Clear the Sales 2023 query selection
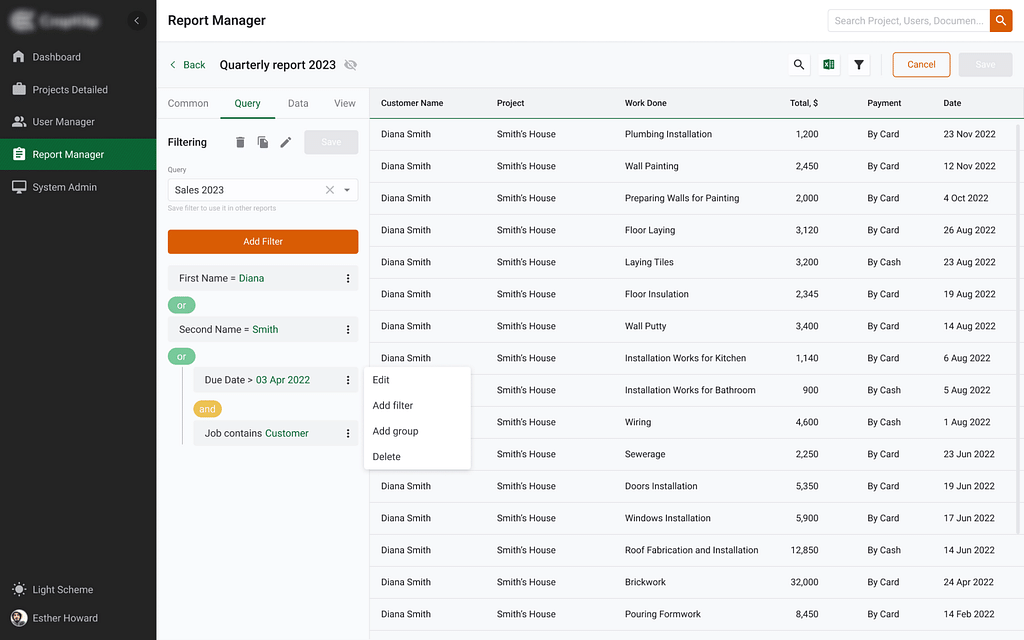Viewport: 1024px width, 640px height. [330, 190]
